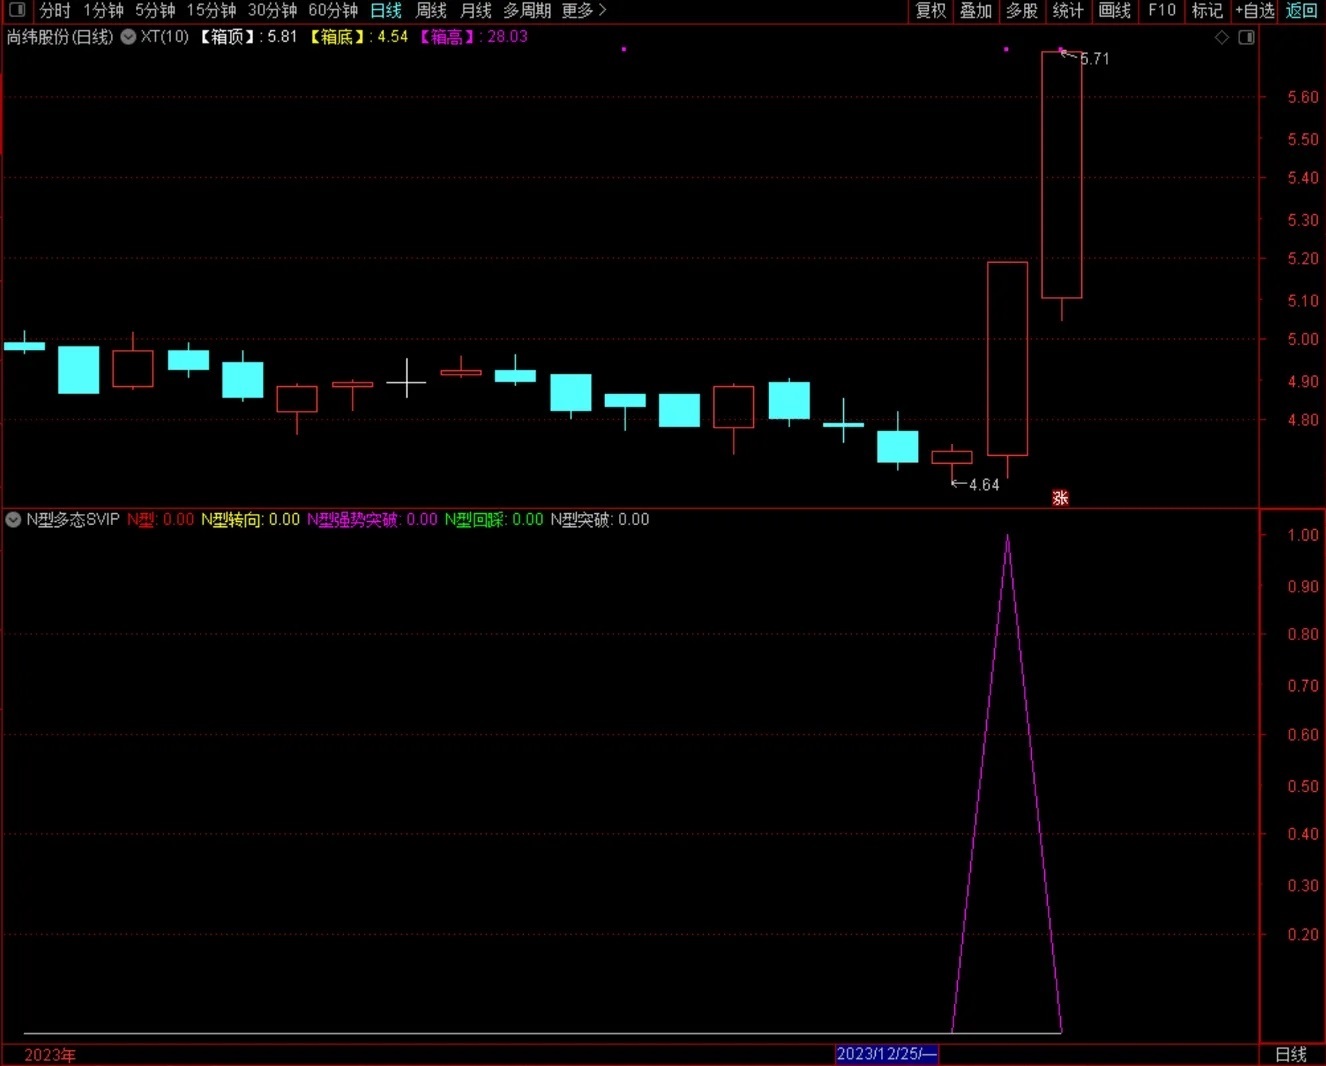Open the N型多态SVIP indicator dropdown arrow
This screenshot has width=1326, height=1066.
pyautogui.click(x=13, y=519)
